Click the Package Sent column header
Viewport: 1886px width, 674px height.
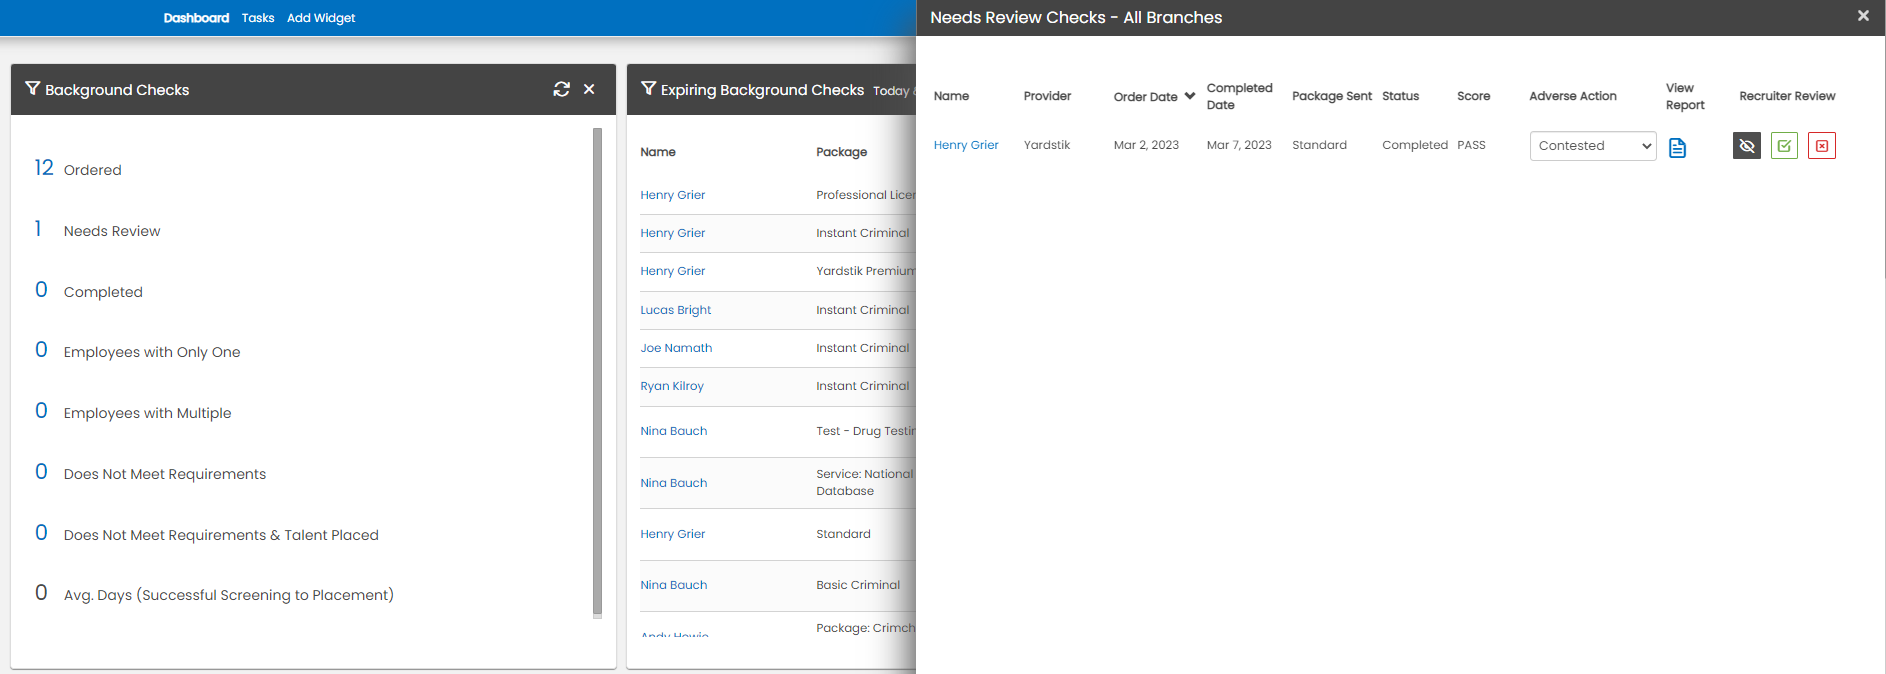(x=1332, y=96)
